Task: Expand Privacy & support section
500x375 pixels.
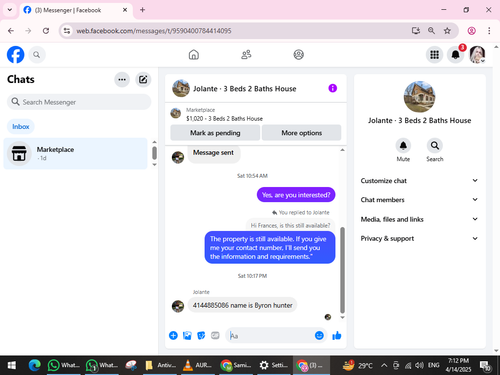Action: click(419, 238)
